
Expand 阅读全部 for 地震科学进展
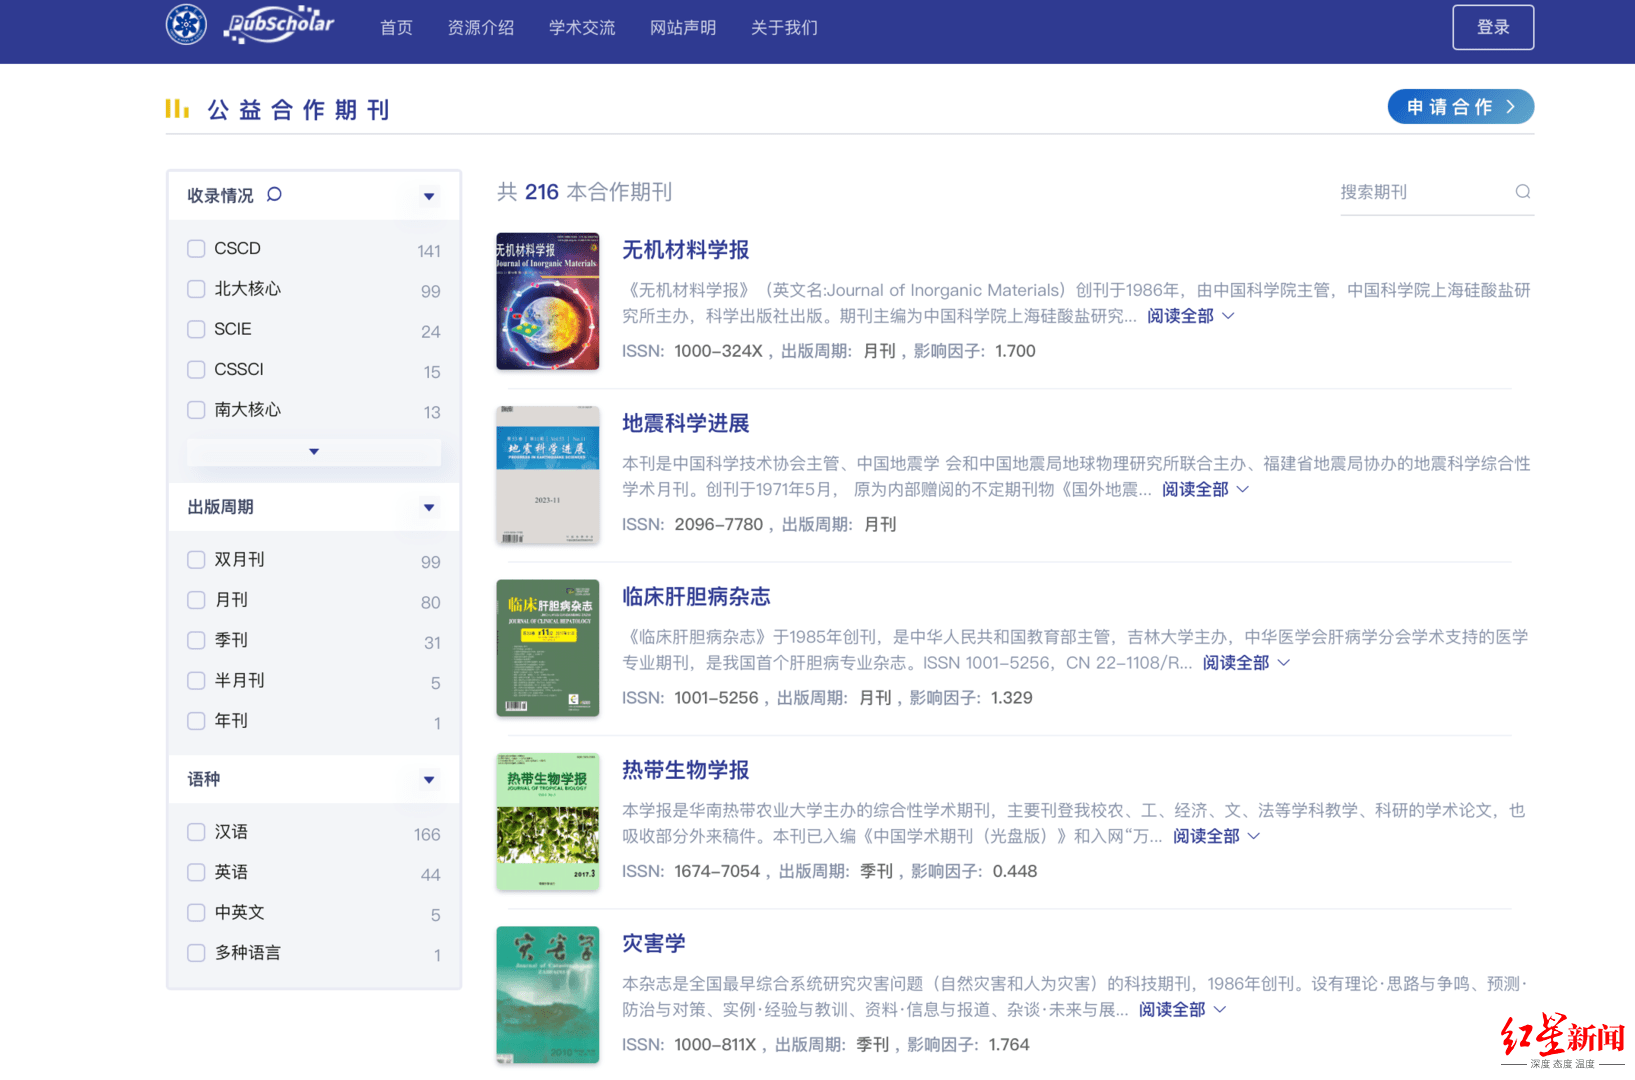pos(1205,489)
